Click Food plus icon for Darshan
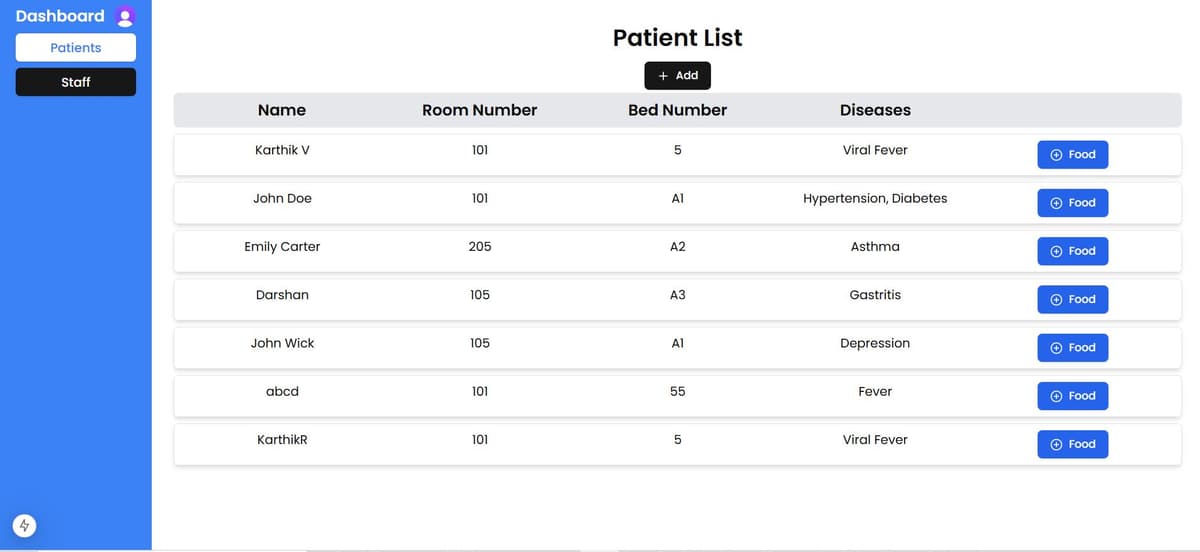Image resolution: width=1200 pixels, height=552 pixels. (1056, 300)
